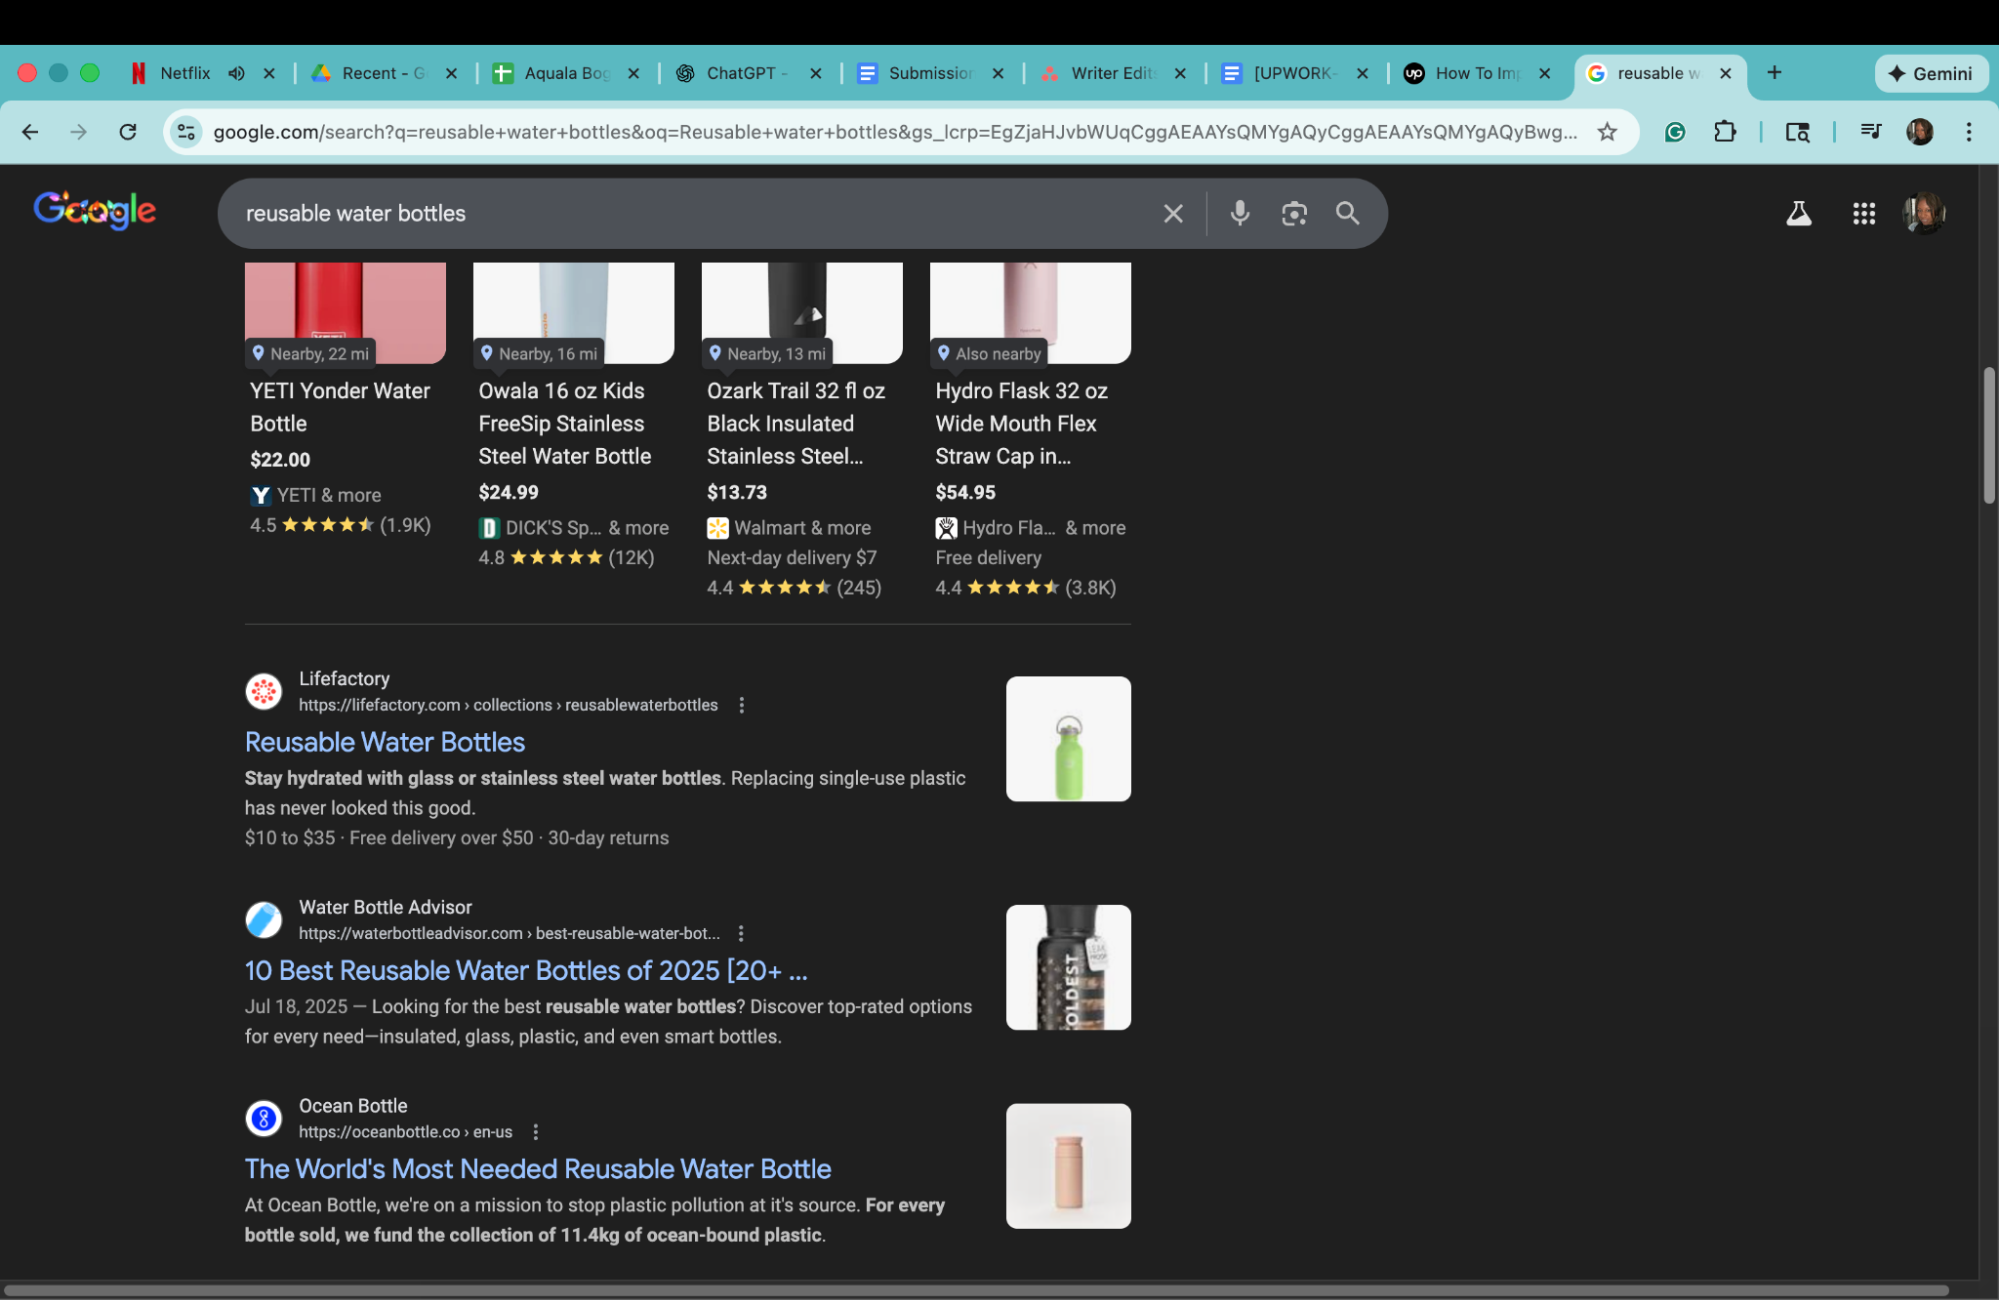Open the Lifefactory Reusable Water Bottles result
This screenshot has height=1301, width=1999.
tap(385, 742)
